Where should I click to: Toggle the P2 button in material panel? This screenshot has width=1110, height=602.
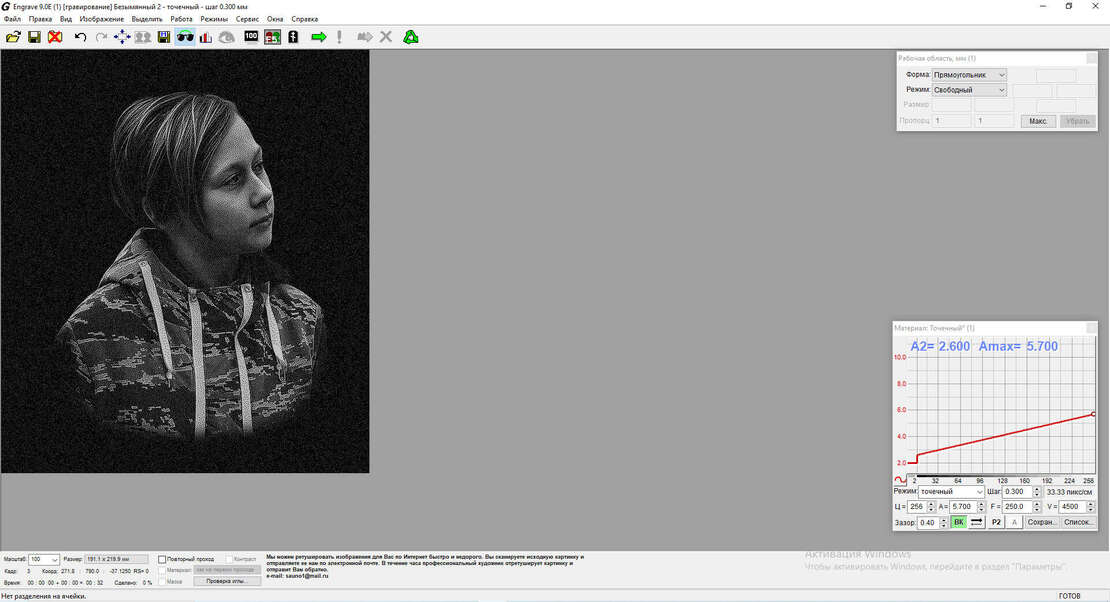996,522
